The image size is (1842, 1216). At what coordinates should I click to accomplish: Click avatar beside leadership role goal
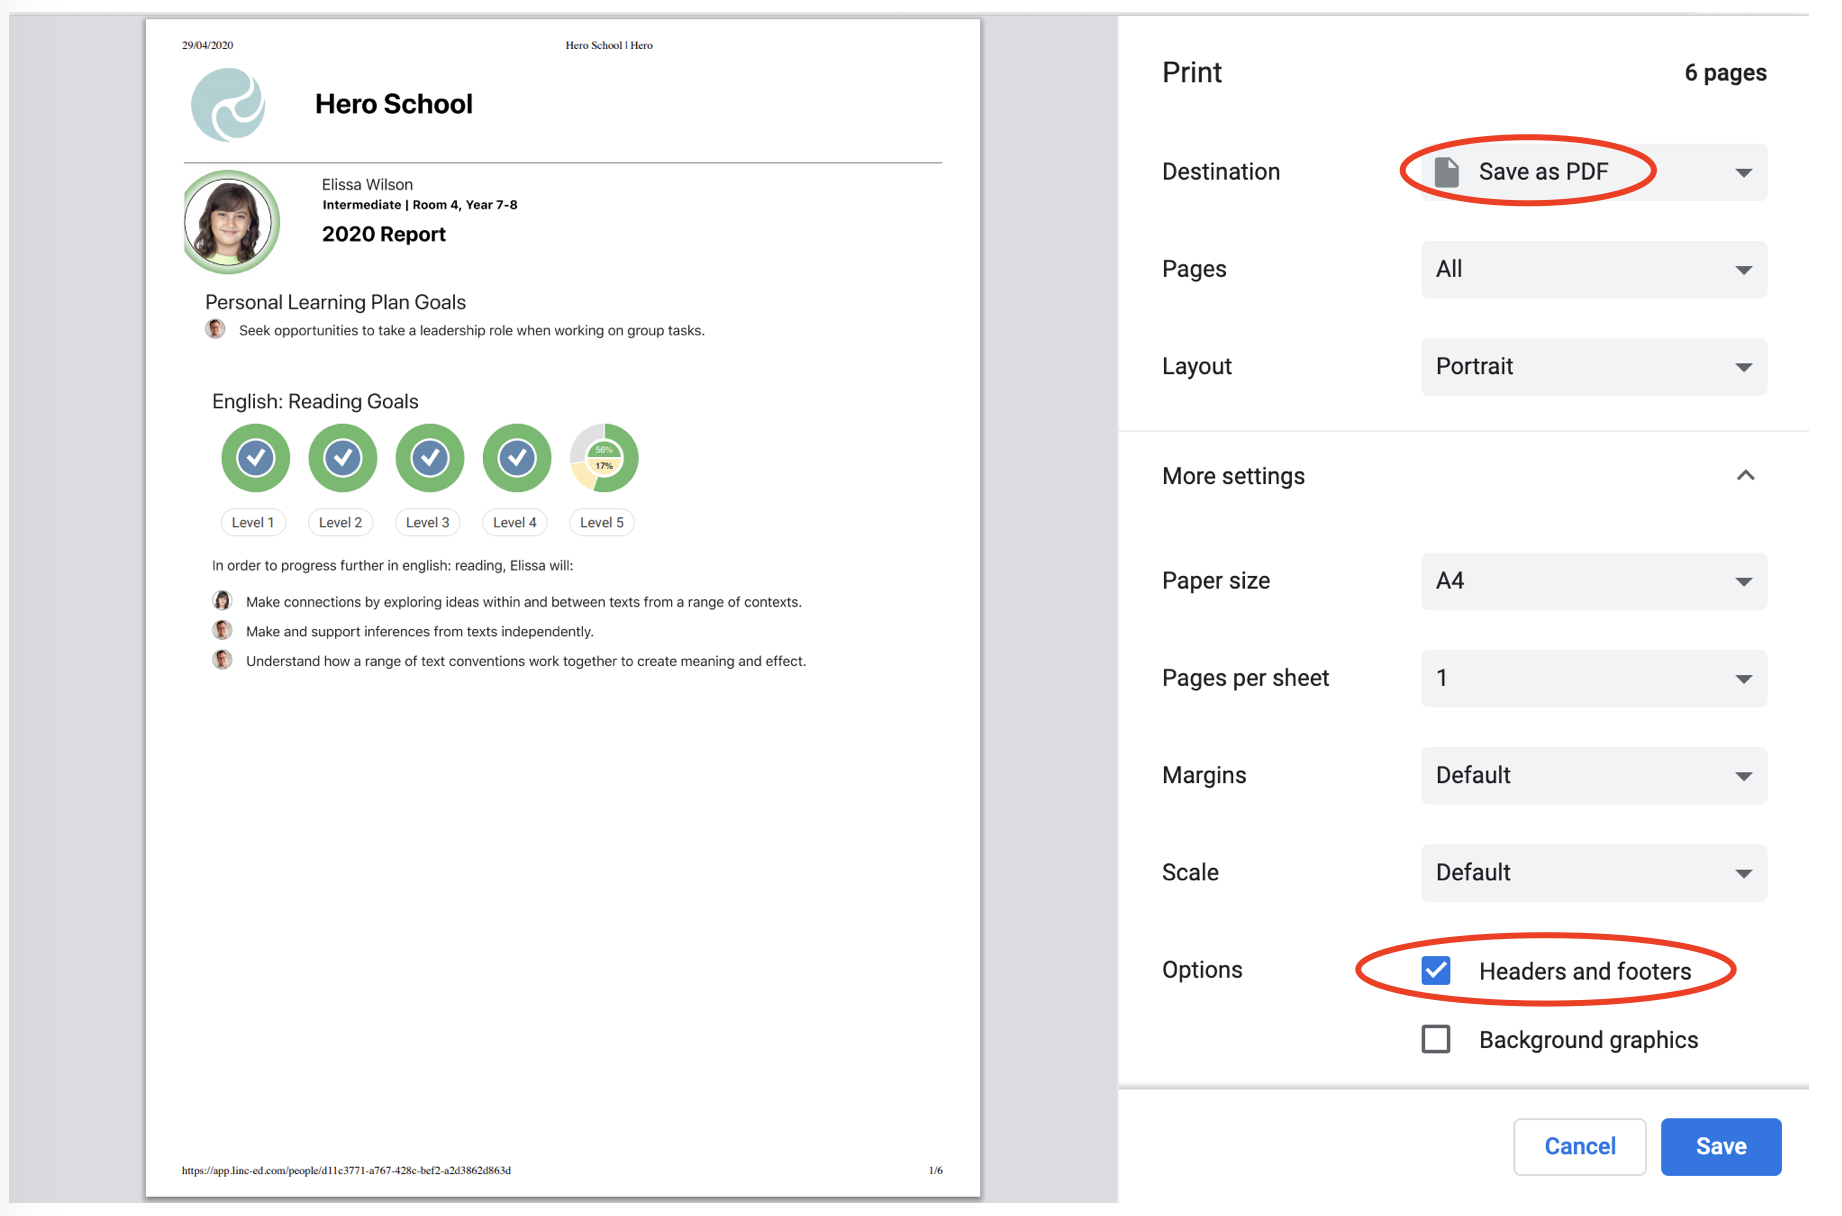pyautogui.click(x=215, y=329)
